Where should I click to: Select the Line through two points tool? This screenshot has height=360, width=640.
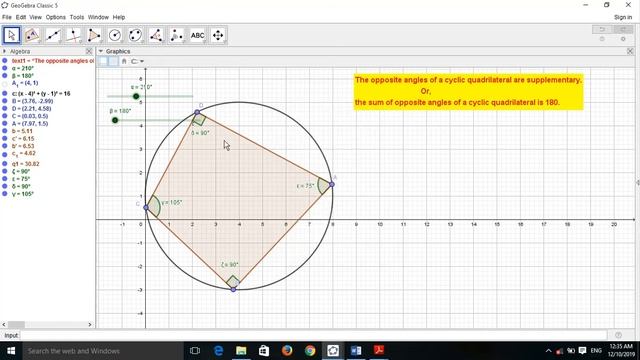(x=53, y=35)
